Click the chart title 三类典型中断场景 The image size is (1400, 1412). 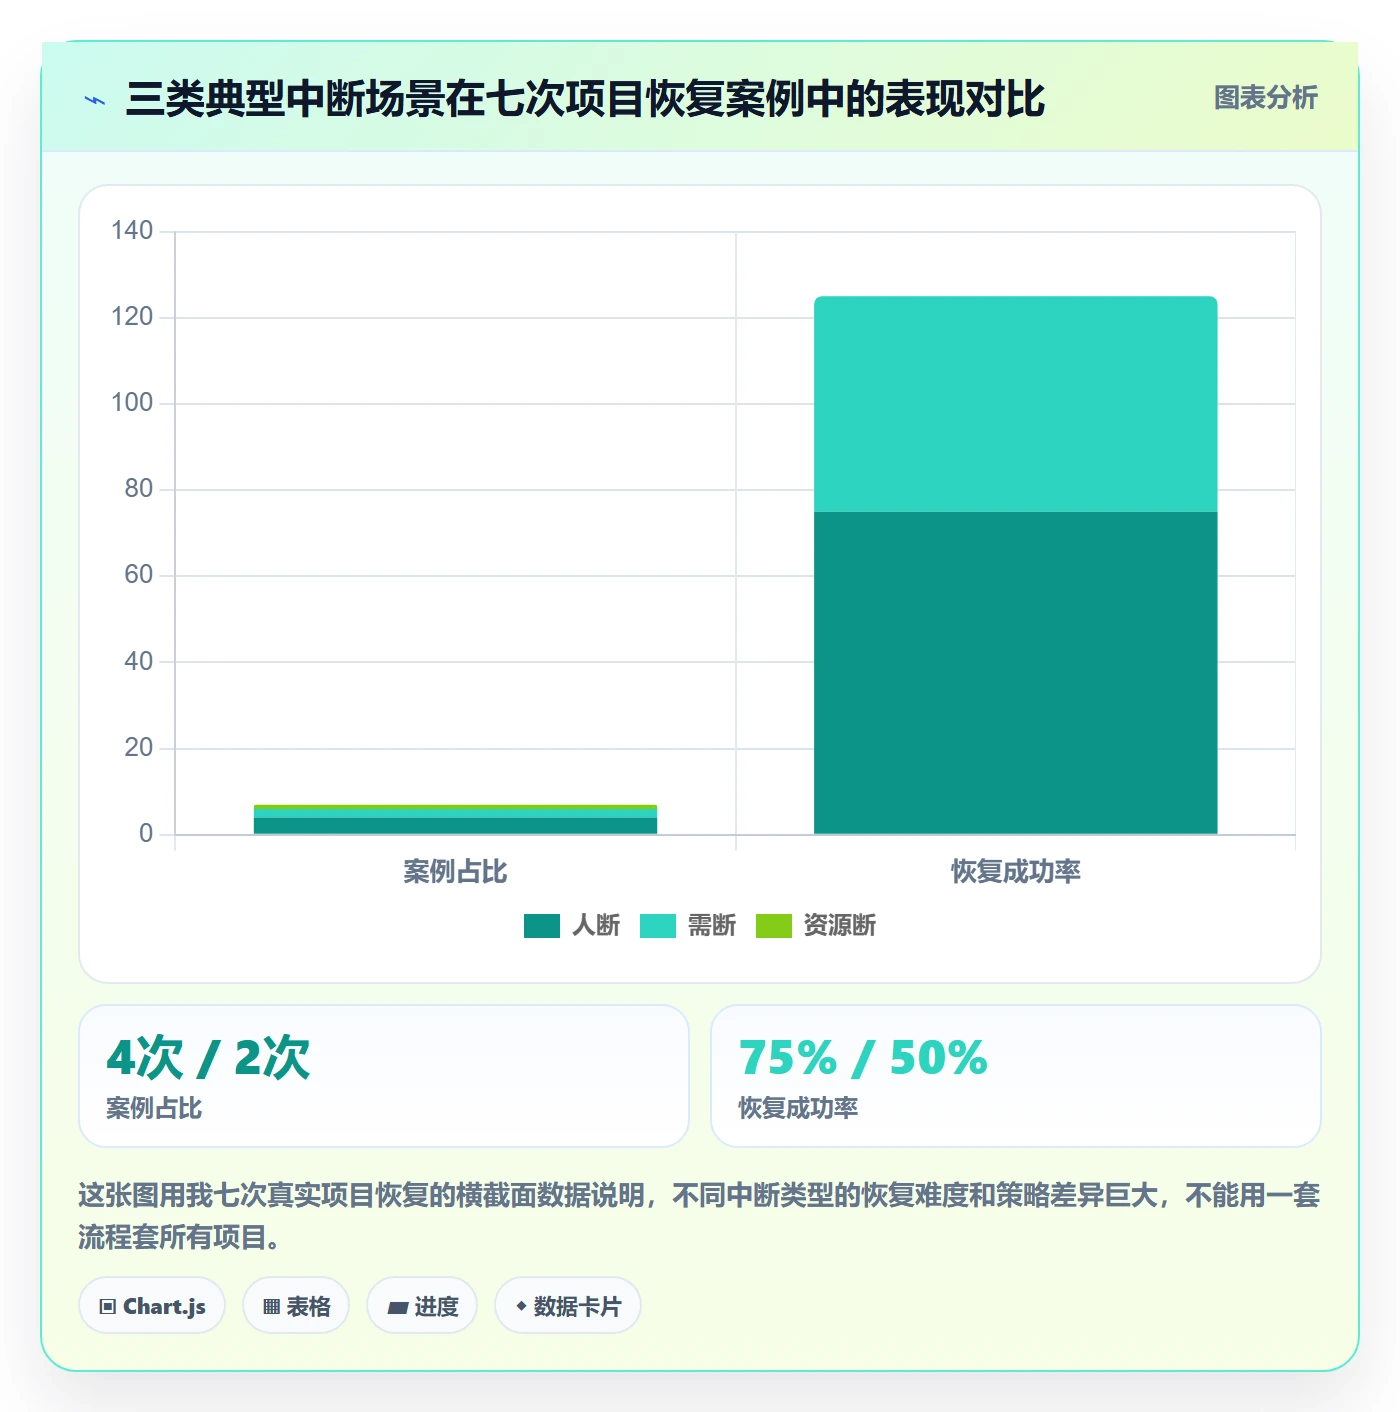coord(585,99)
